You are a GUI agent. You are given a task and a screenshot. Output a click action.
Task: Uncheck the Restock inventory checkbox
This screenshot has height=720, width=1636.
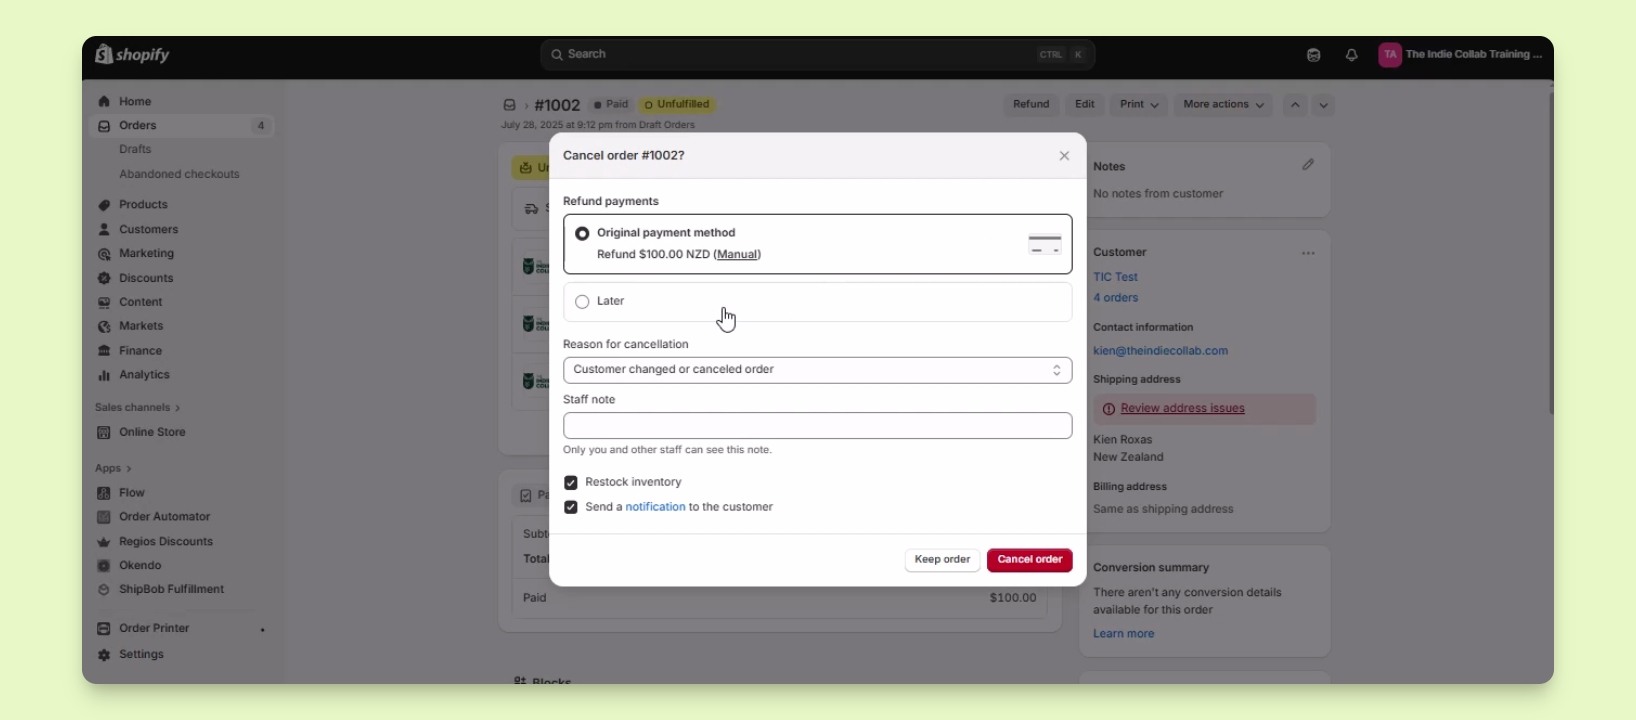571,483
